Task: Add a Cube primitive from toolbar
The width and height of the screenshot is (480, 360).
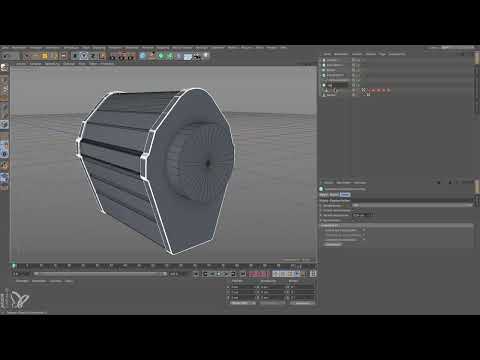Action: 142,56
